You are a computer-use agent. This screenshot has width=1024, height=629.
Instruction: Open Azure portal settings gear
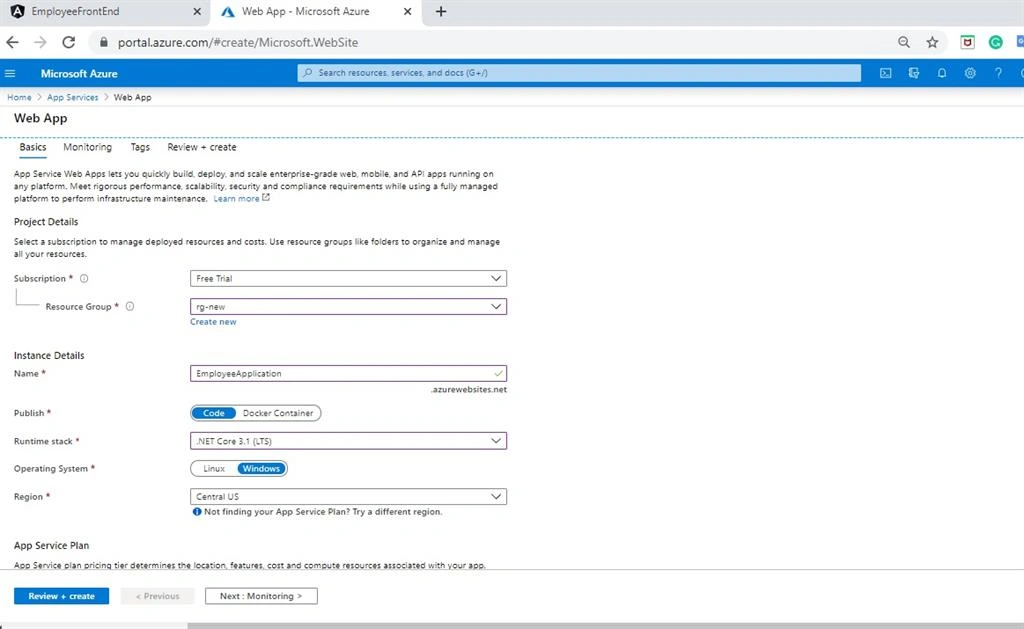[970, 73]
